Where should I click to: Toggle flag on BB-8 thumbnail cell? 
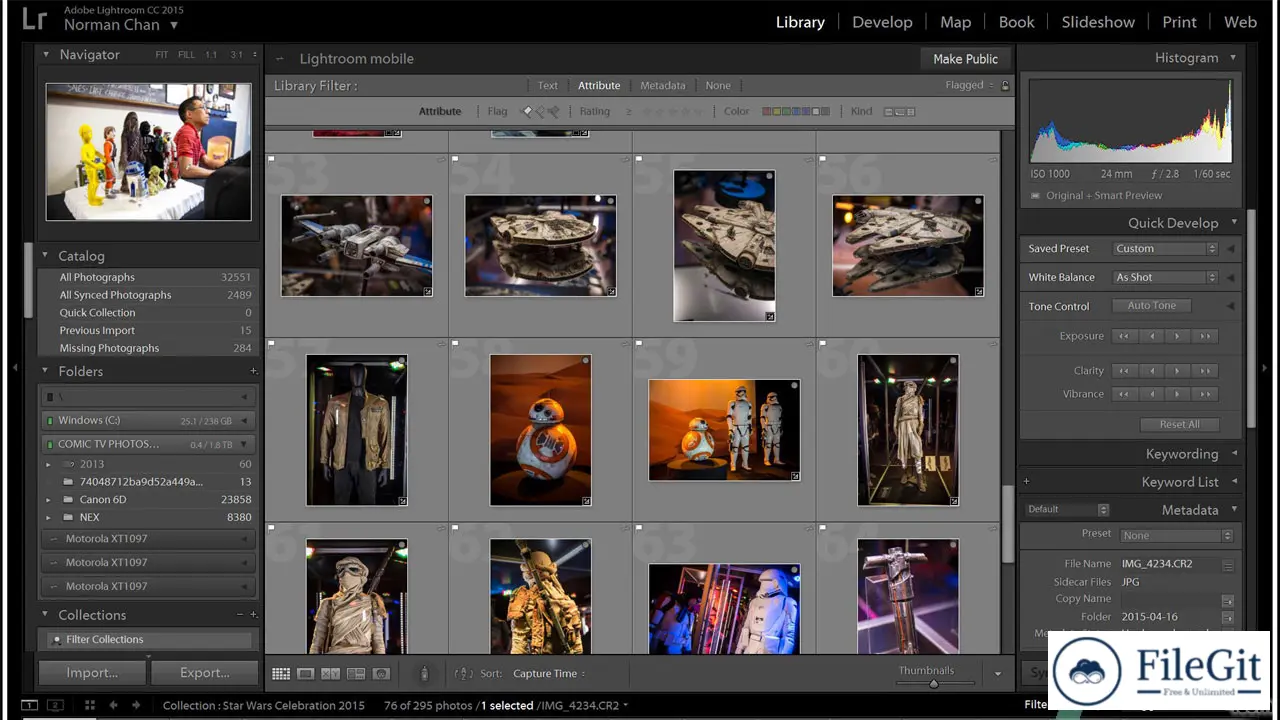[455, 343]
